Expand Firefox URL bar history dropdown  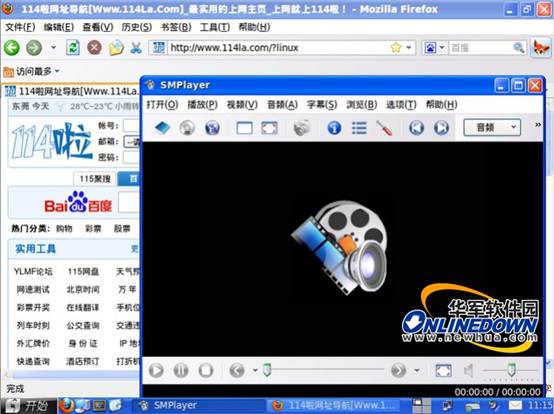[409, 47]
